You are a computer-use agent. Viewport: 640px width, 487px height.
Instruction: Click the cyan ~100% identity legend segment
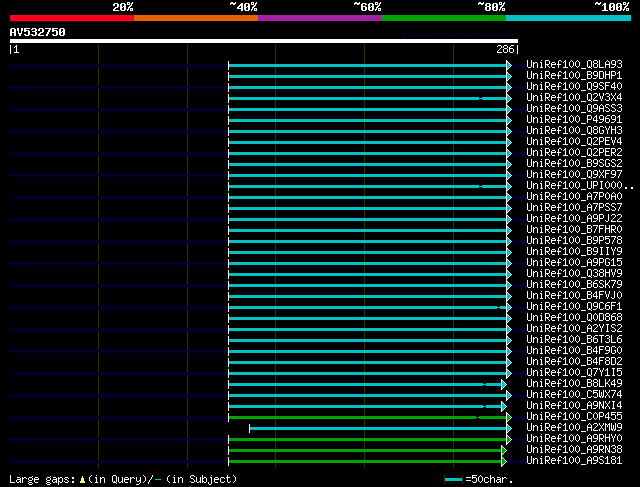(x=569, y=18)
